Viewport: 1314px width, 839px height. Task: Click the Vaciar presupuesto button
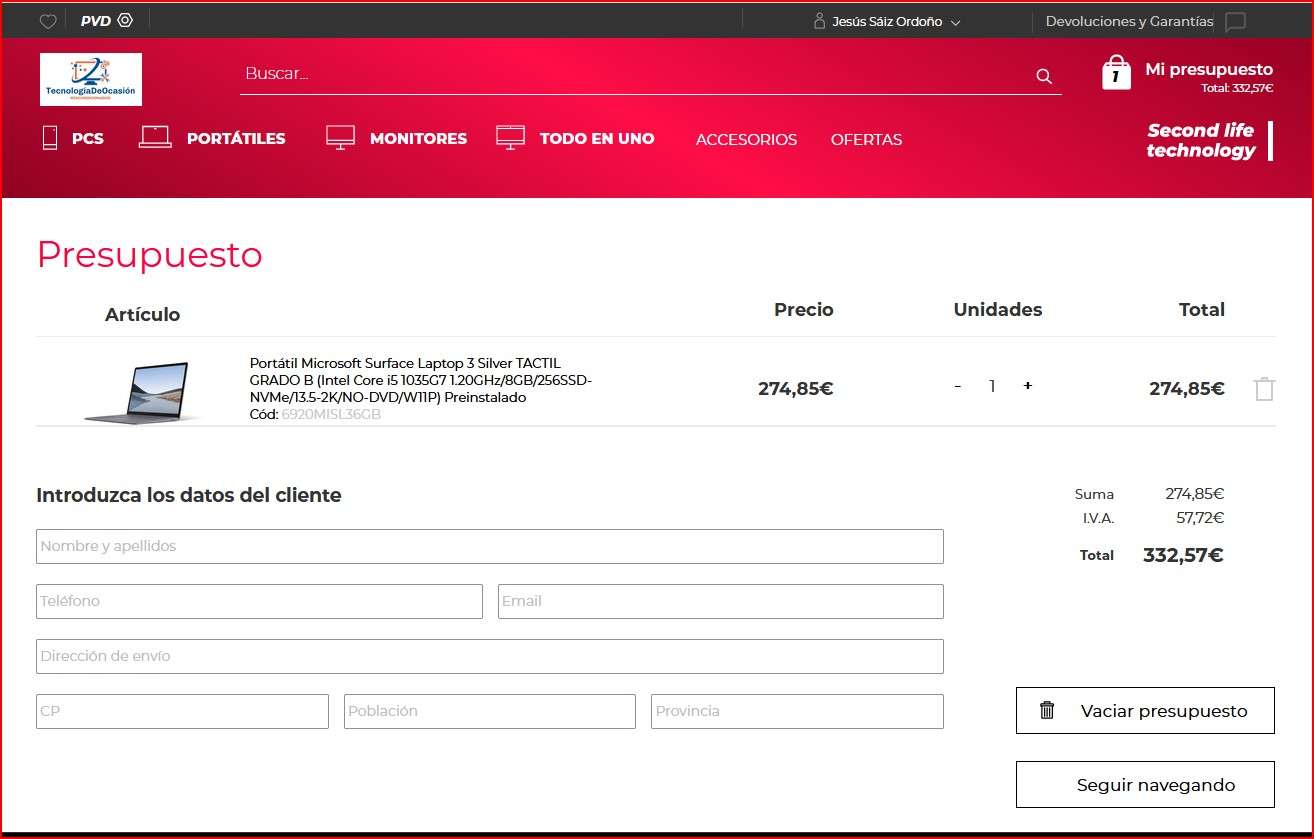(x=1145, y=710)
